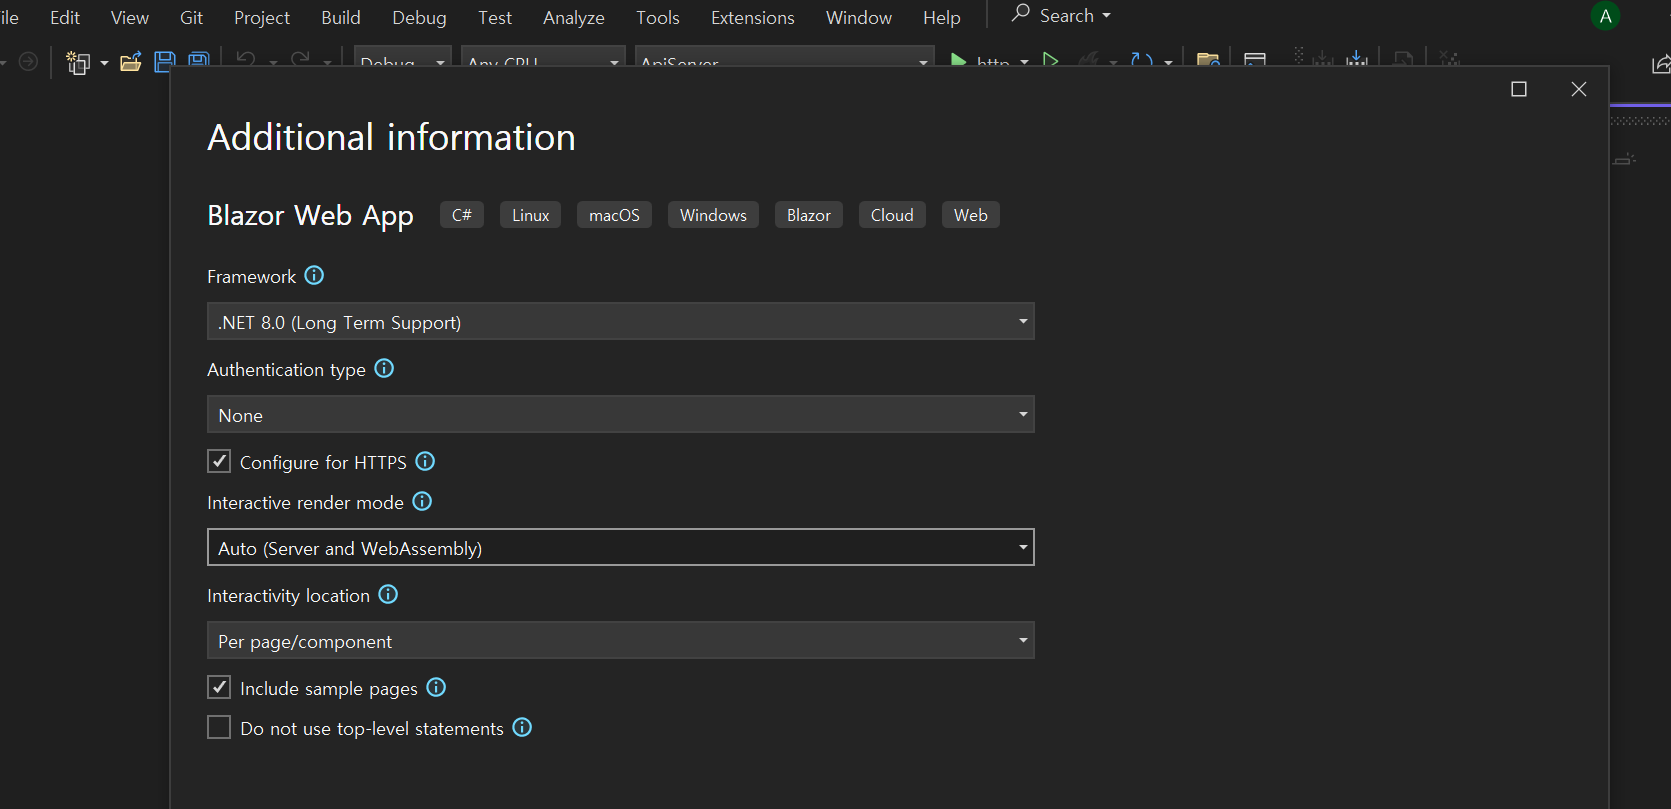
Task: Click the Blazor Web App heading
Action: [310, 216]
